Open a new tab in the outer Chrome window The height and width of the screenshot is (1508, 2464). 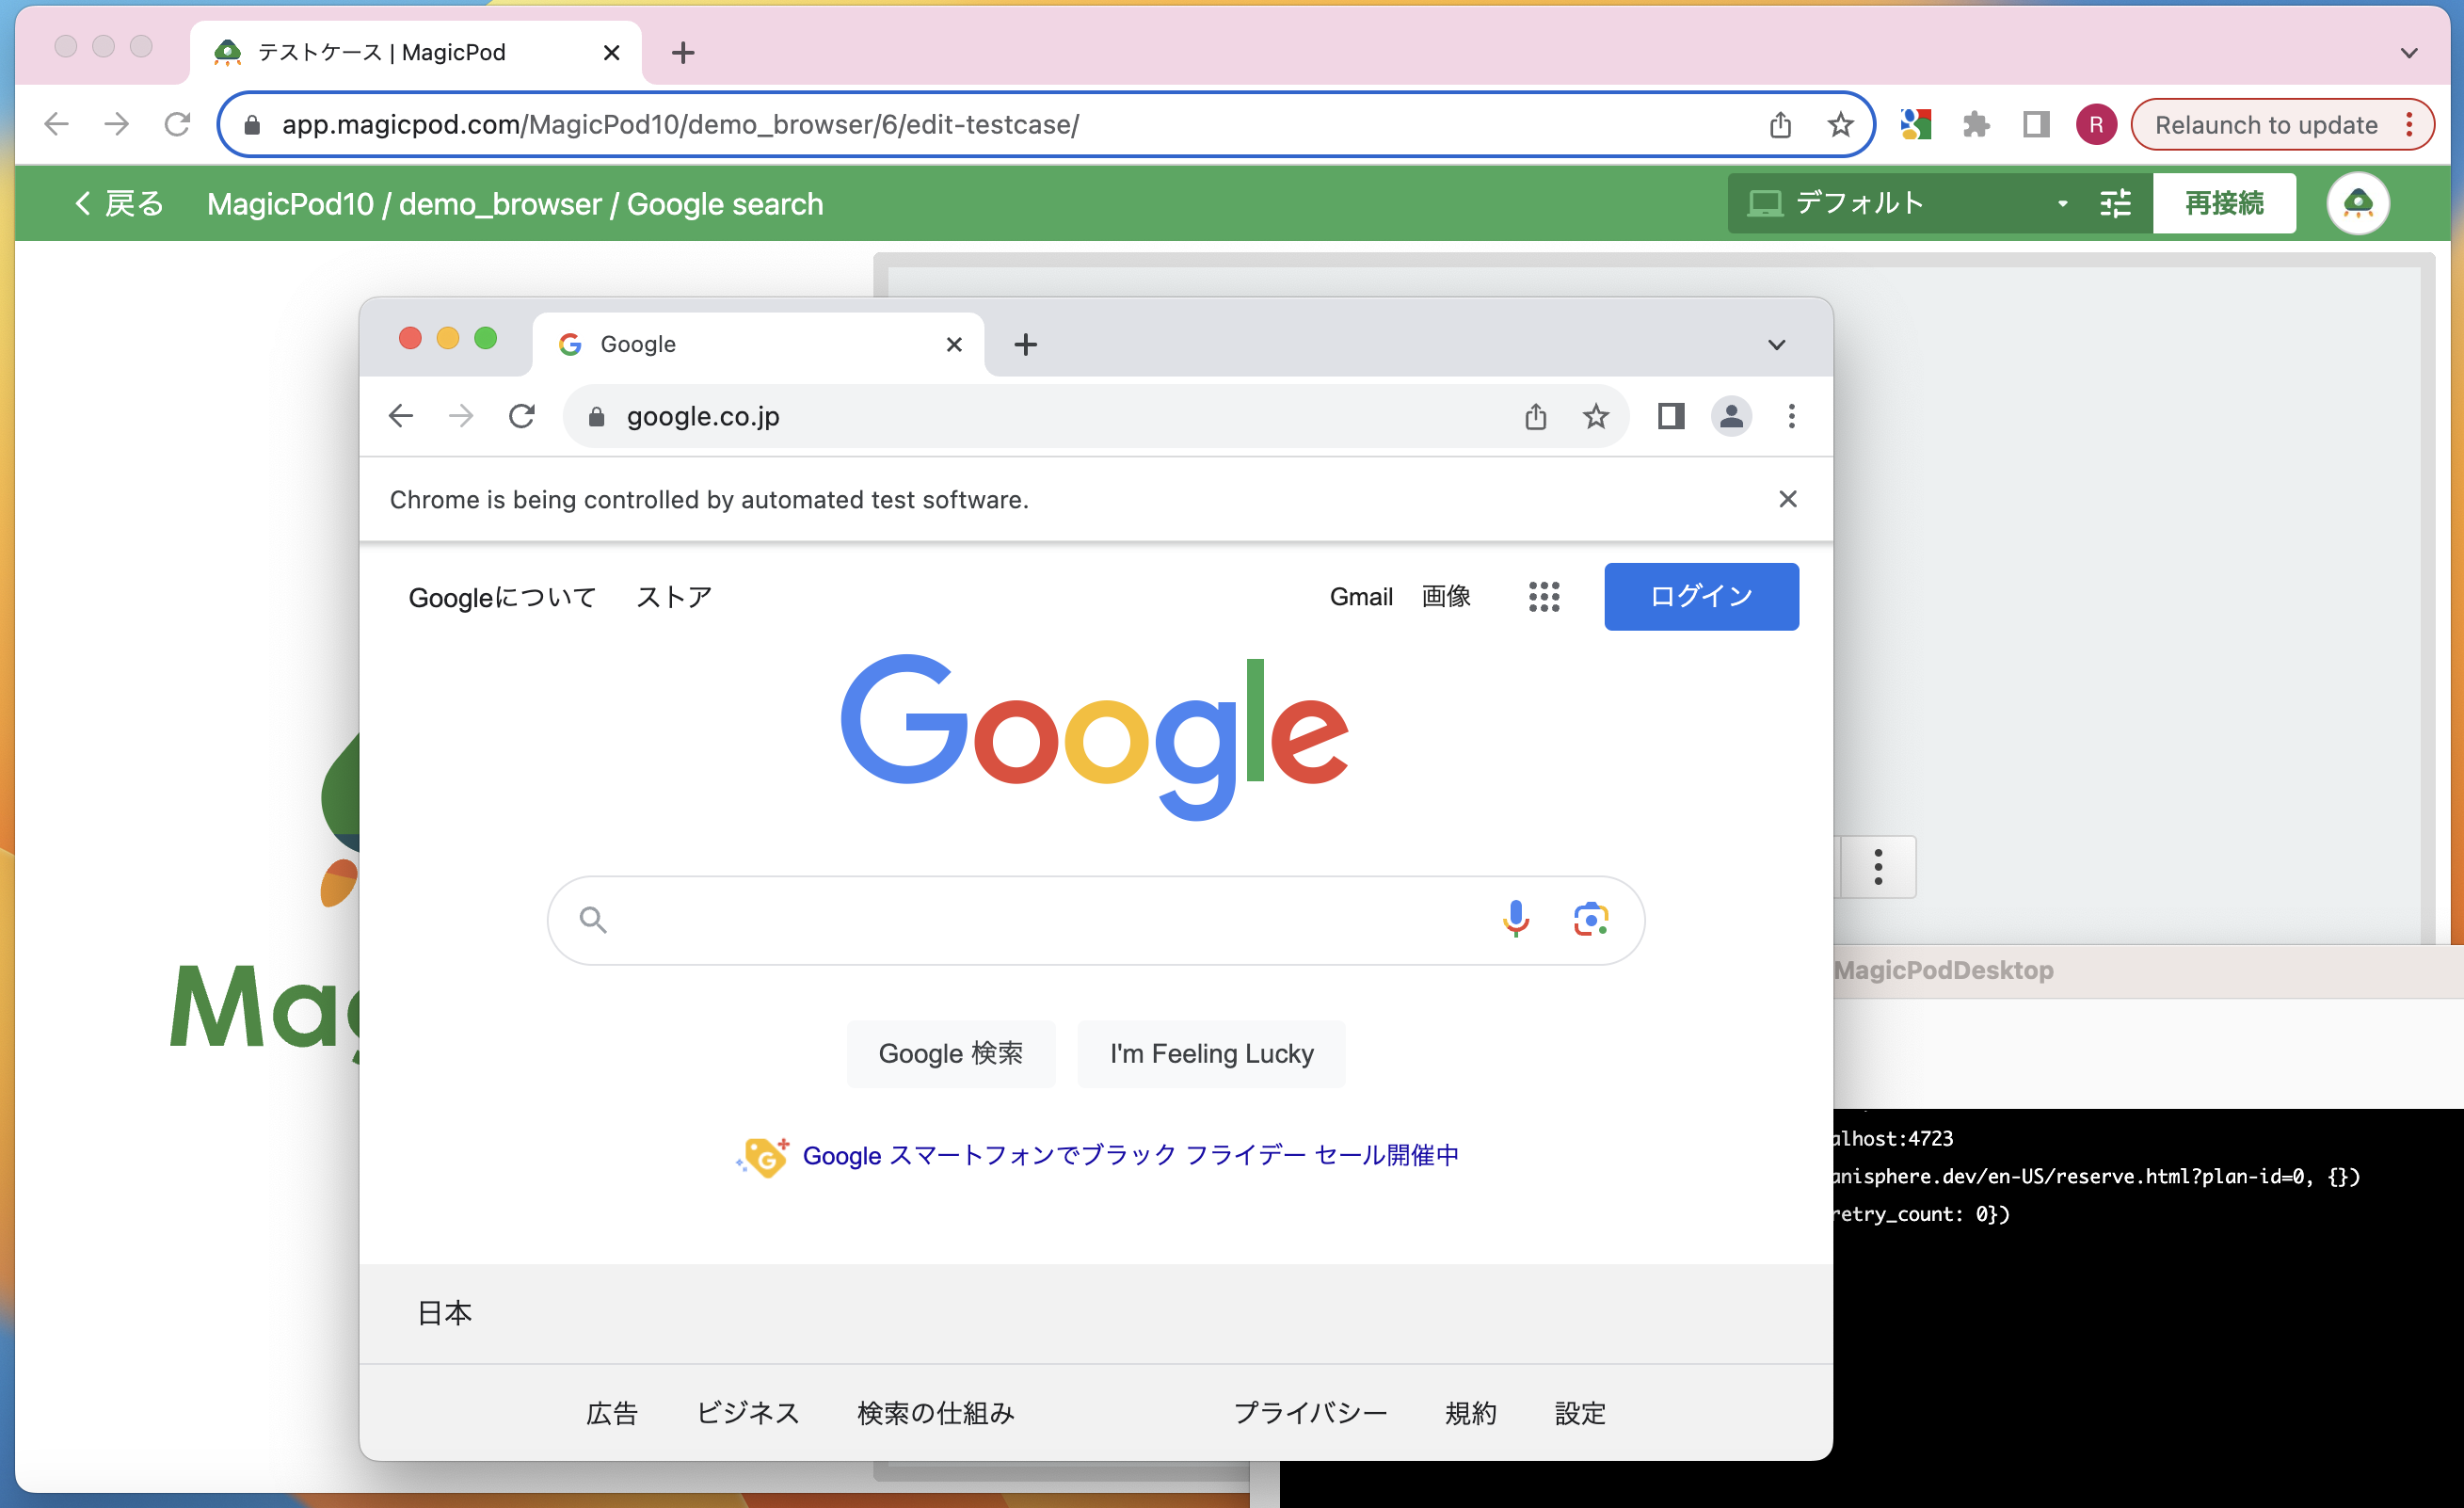click(x=683, y=52)
